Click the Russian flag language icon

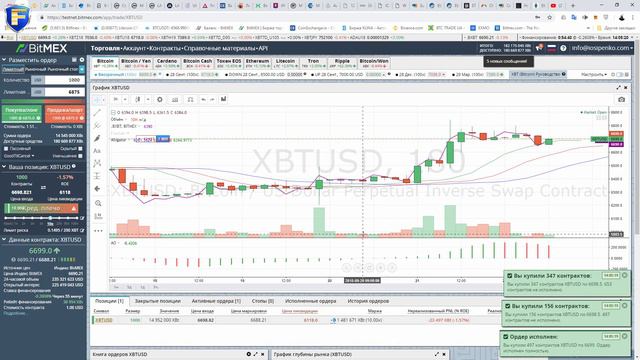pos(551,48)
